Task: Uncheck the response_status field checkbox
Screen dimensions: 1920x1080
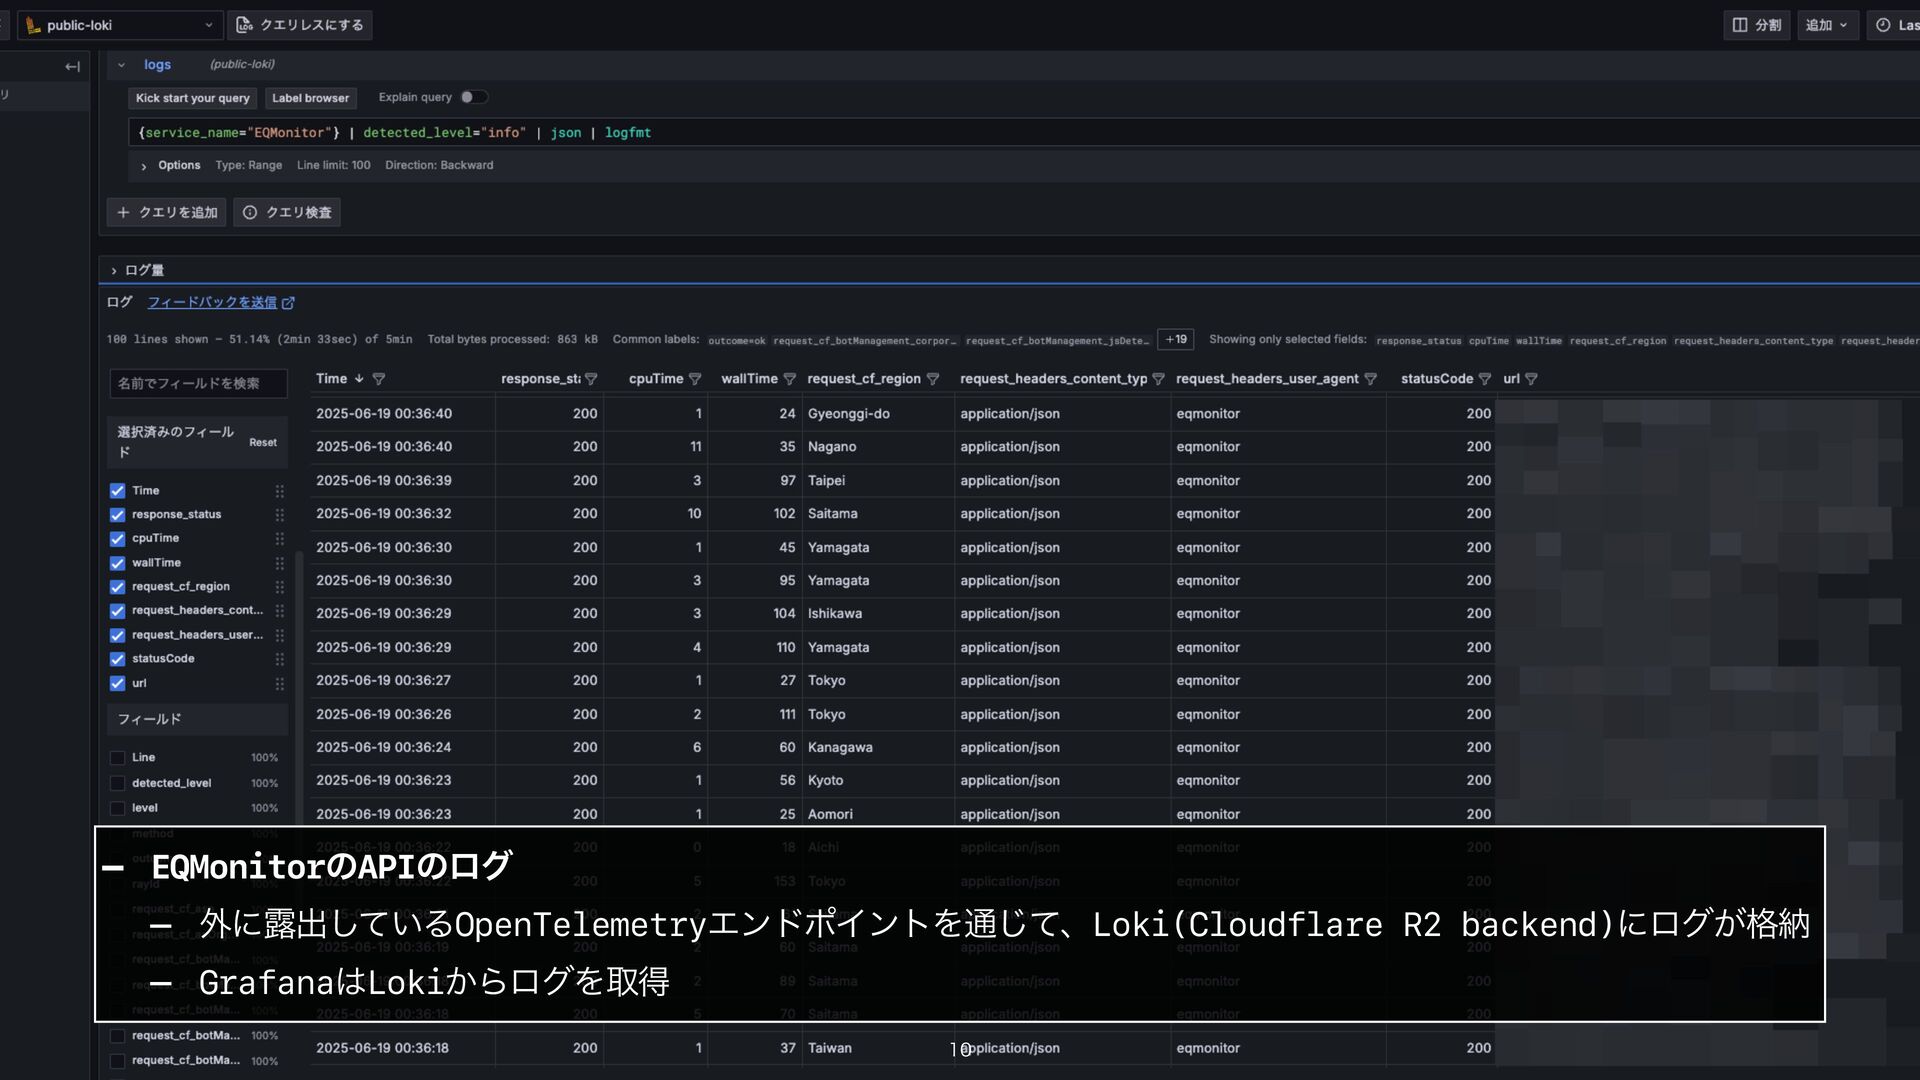Action: [117, 515]
